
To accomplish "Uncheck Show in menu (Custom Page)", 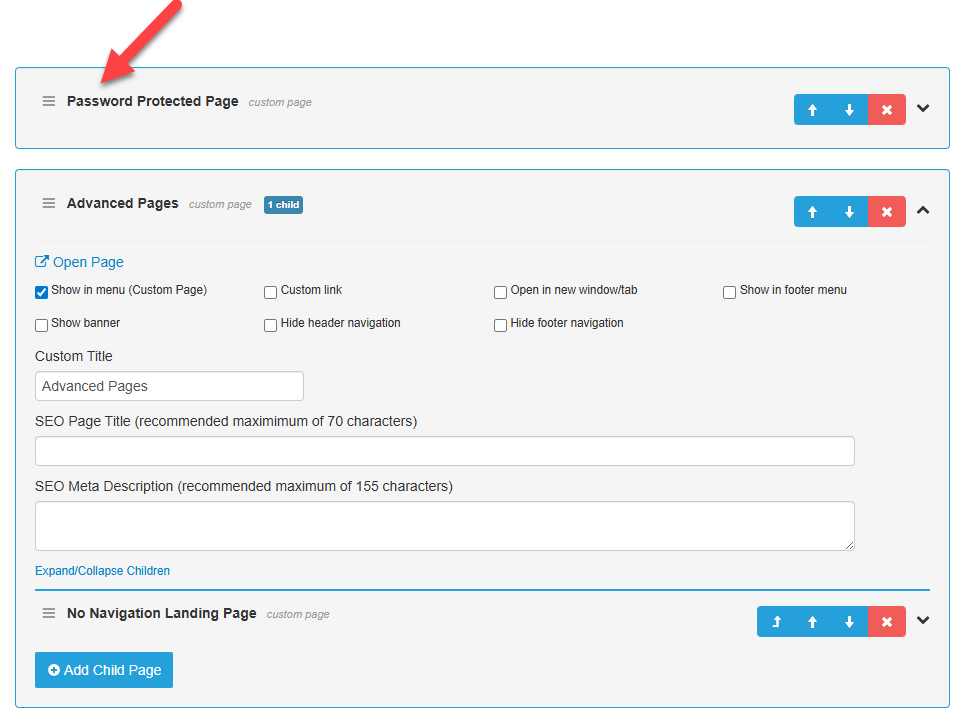I will click(x=42, y=292).
